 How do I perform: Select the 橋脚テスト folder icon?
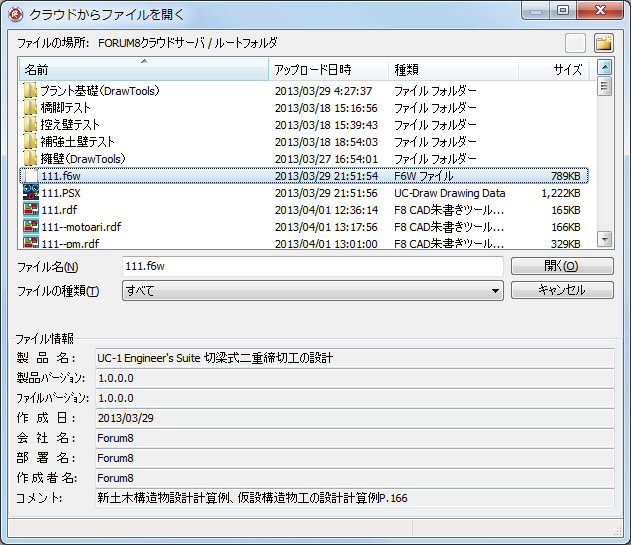(x=30, y=108)
